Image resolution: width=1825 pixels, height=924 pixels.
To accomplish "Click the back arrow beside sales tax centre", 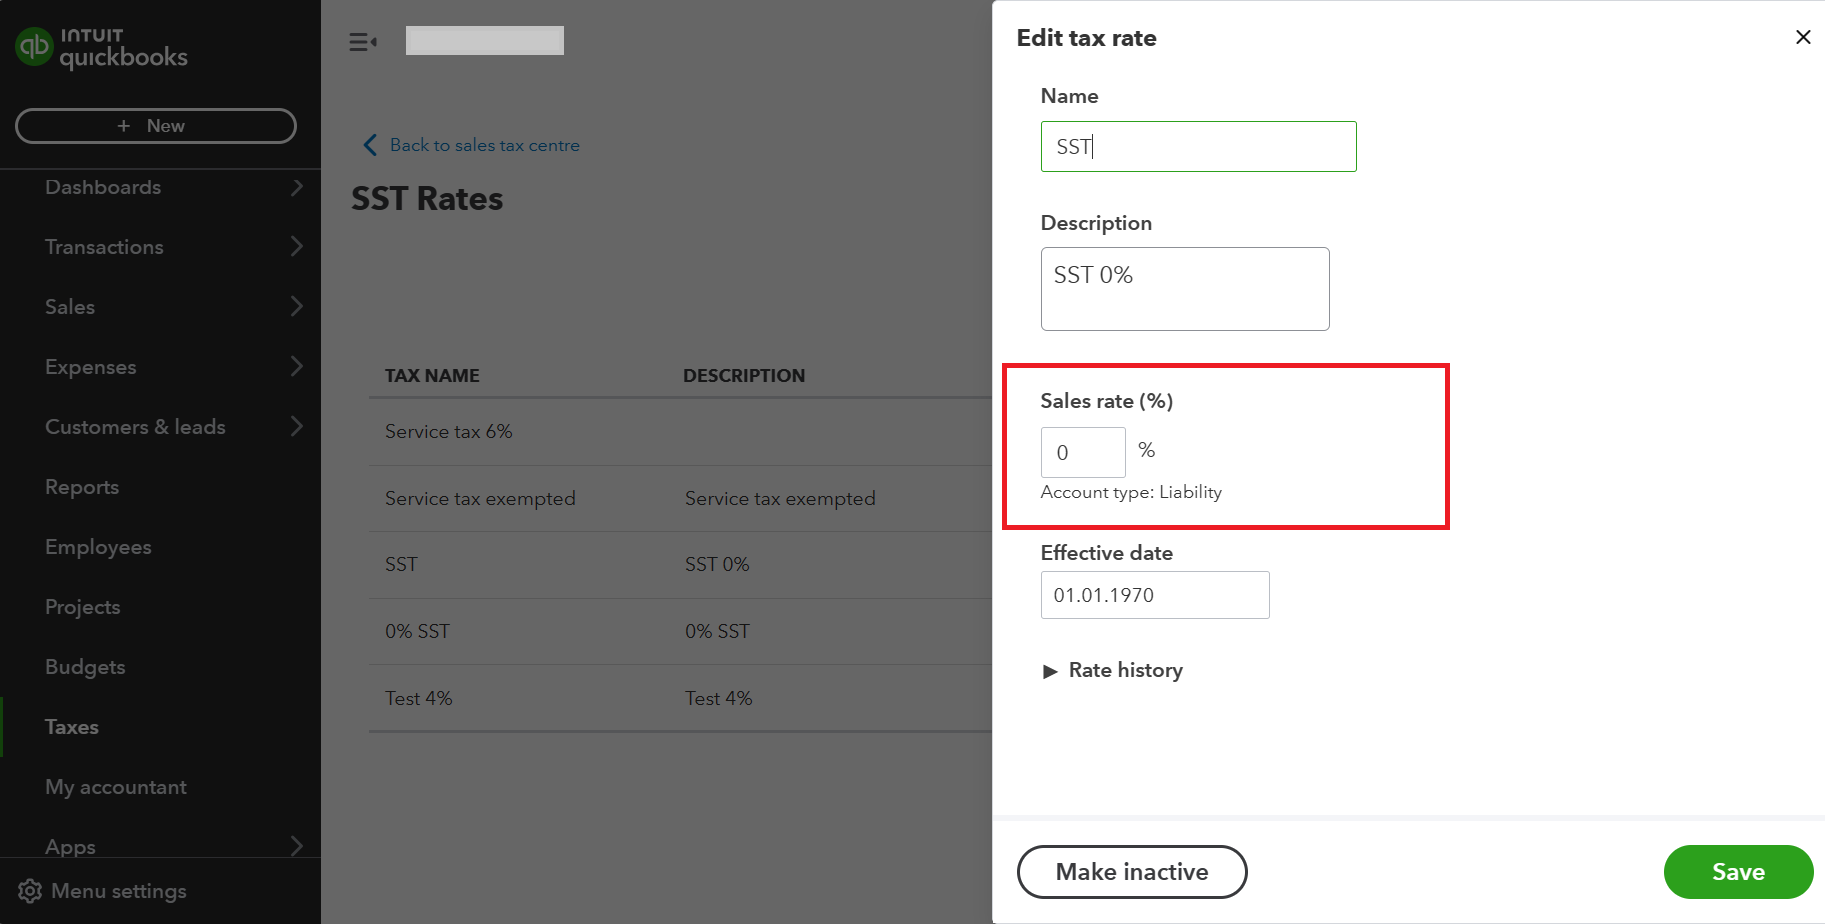I will pyautogui.click(x=370, y=145).
